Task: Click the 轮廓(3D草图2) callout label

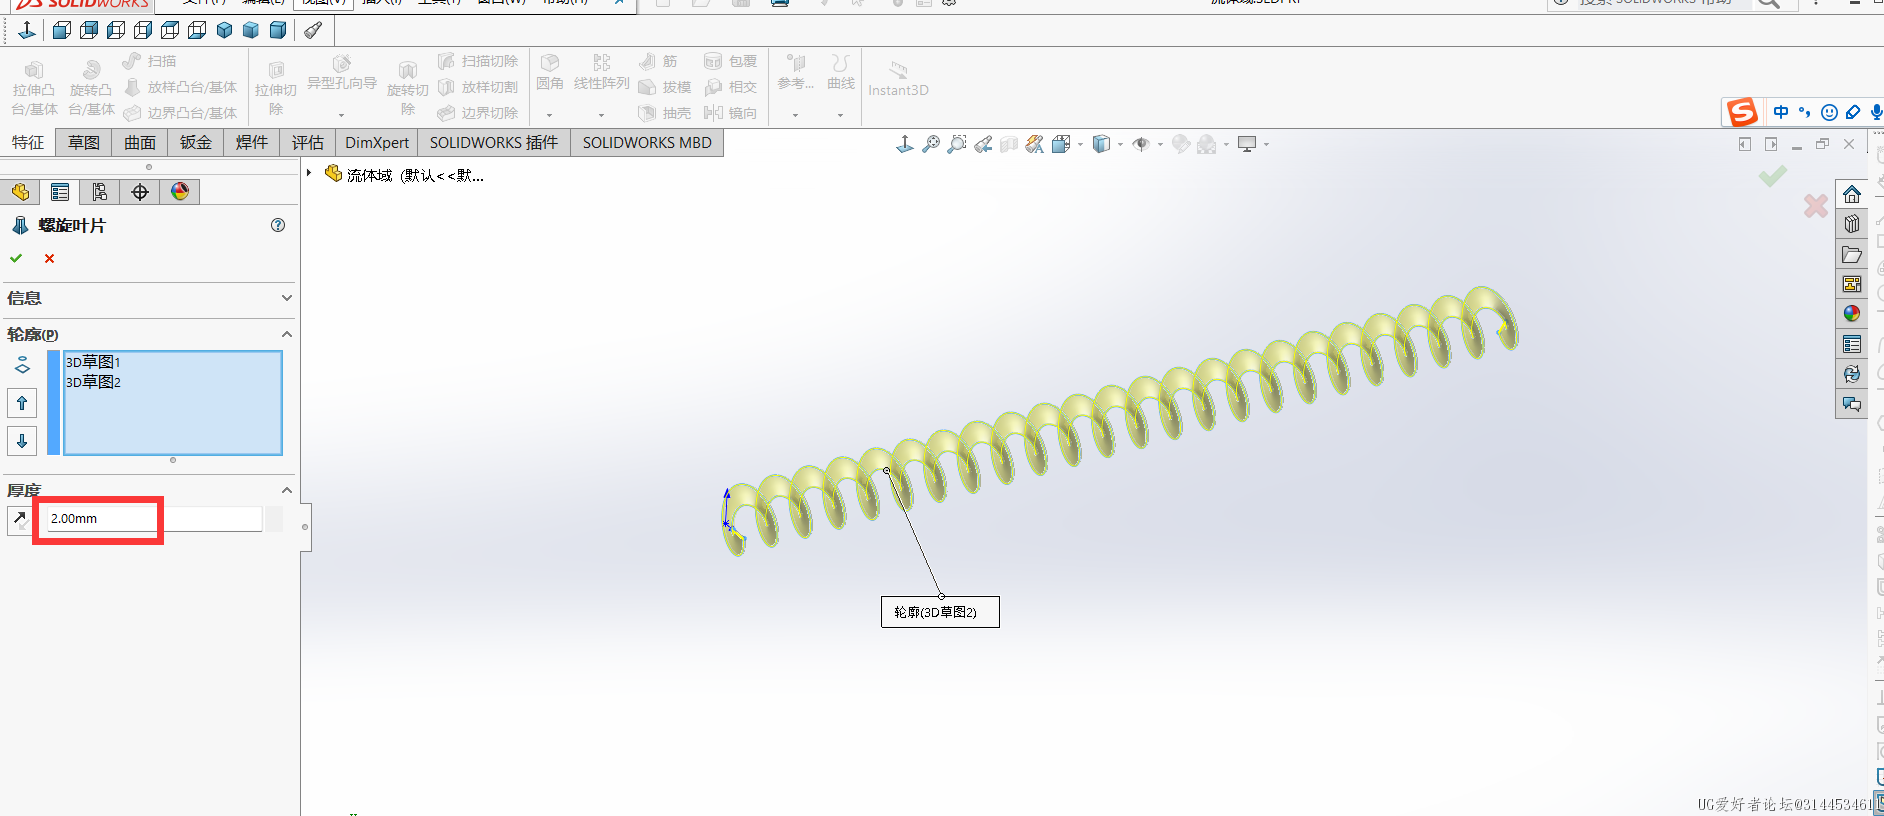Action: pos(940,612)
